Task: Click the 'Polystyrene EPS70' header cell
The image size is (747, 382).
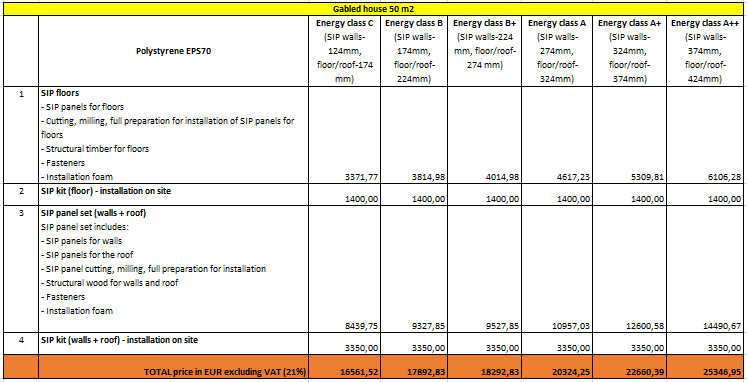Action: pos(173,51)
